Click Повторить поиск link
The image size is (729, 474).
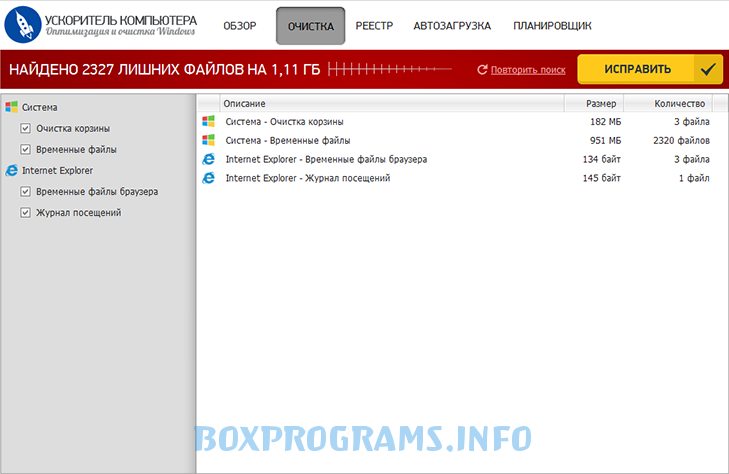tap(528, 70)
